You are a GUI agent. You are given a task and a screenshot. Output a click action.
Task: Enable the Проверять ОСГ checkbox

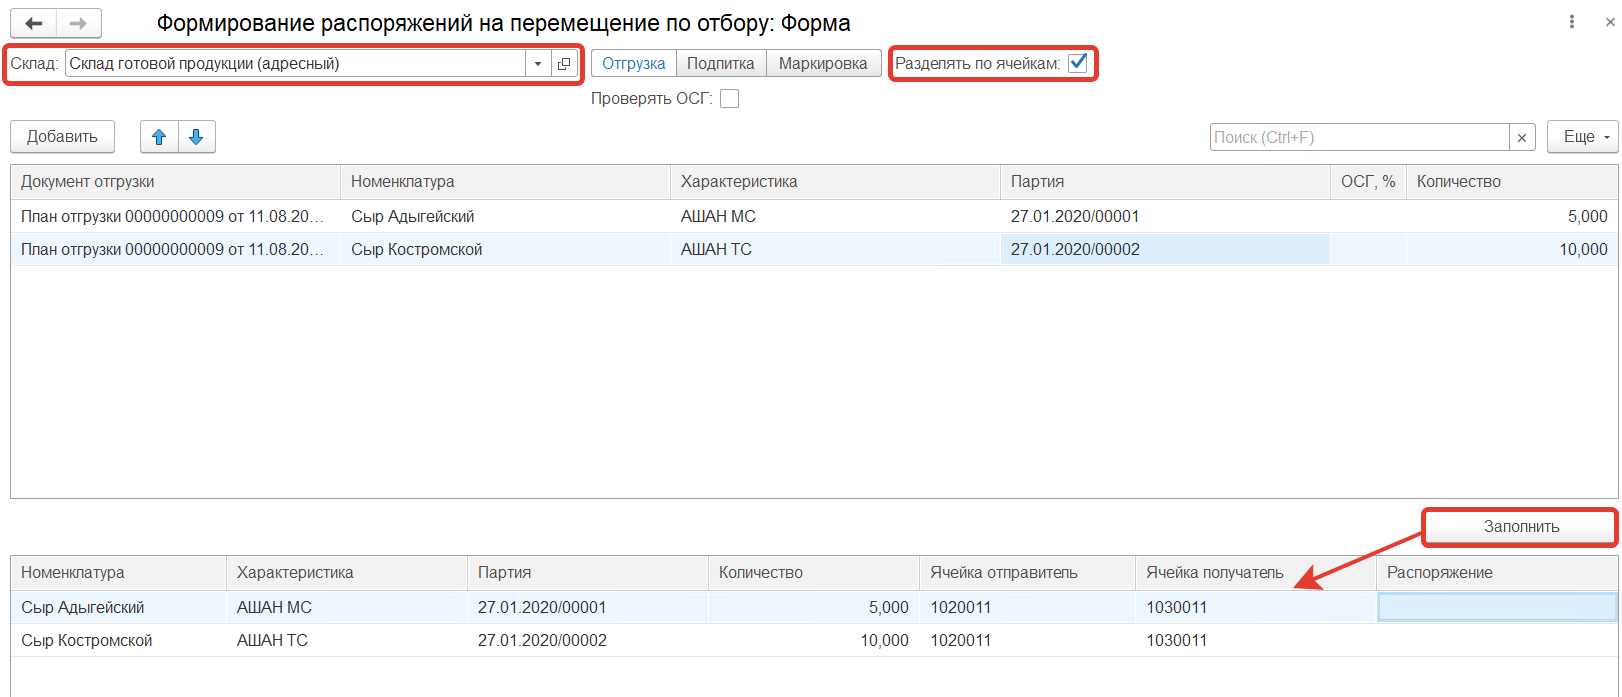pos(730,98)
